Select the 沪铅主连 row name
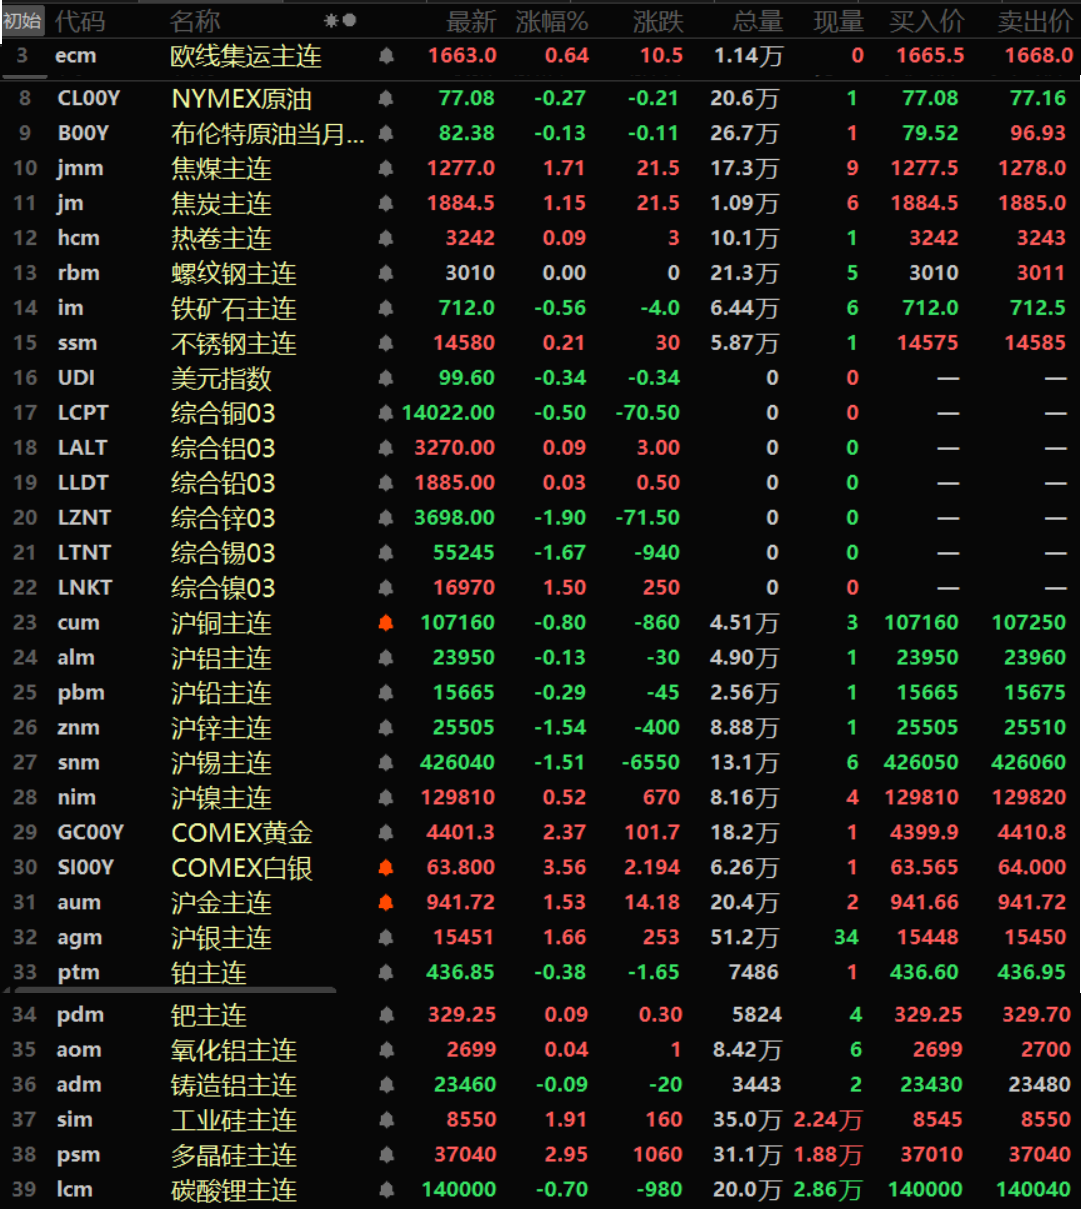The width and height of the screenshot is (1081, 1210). point(221,694)
